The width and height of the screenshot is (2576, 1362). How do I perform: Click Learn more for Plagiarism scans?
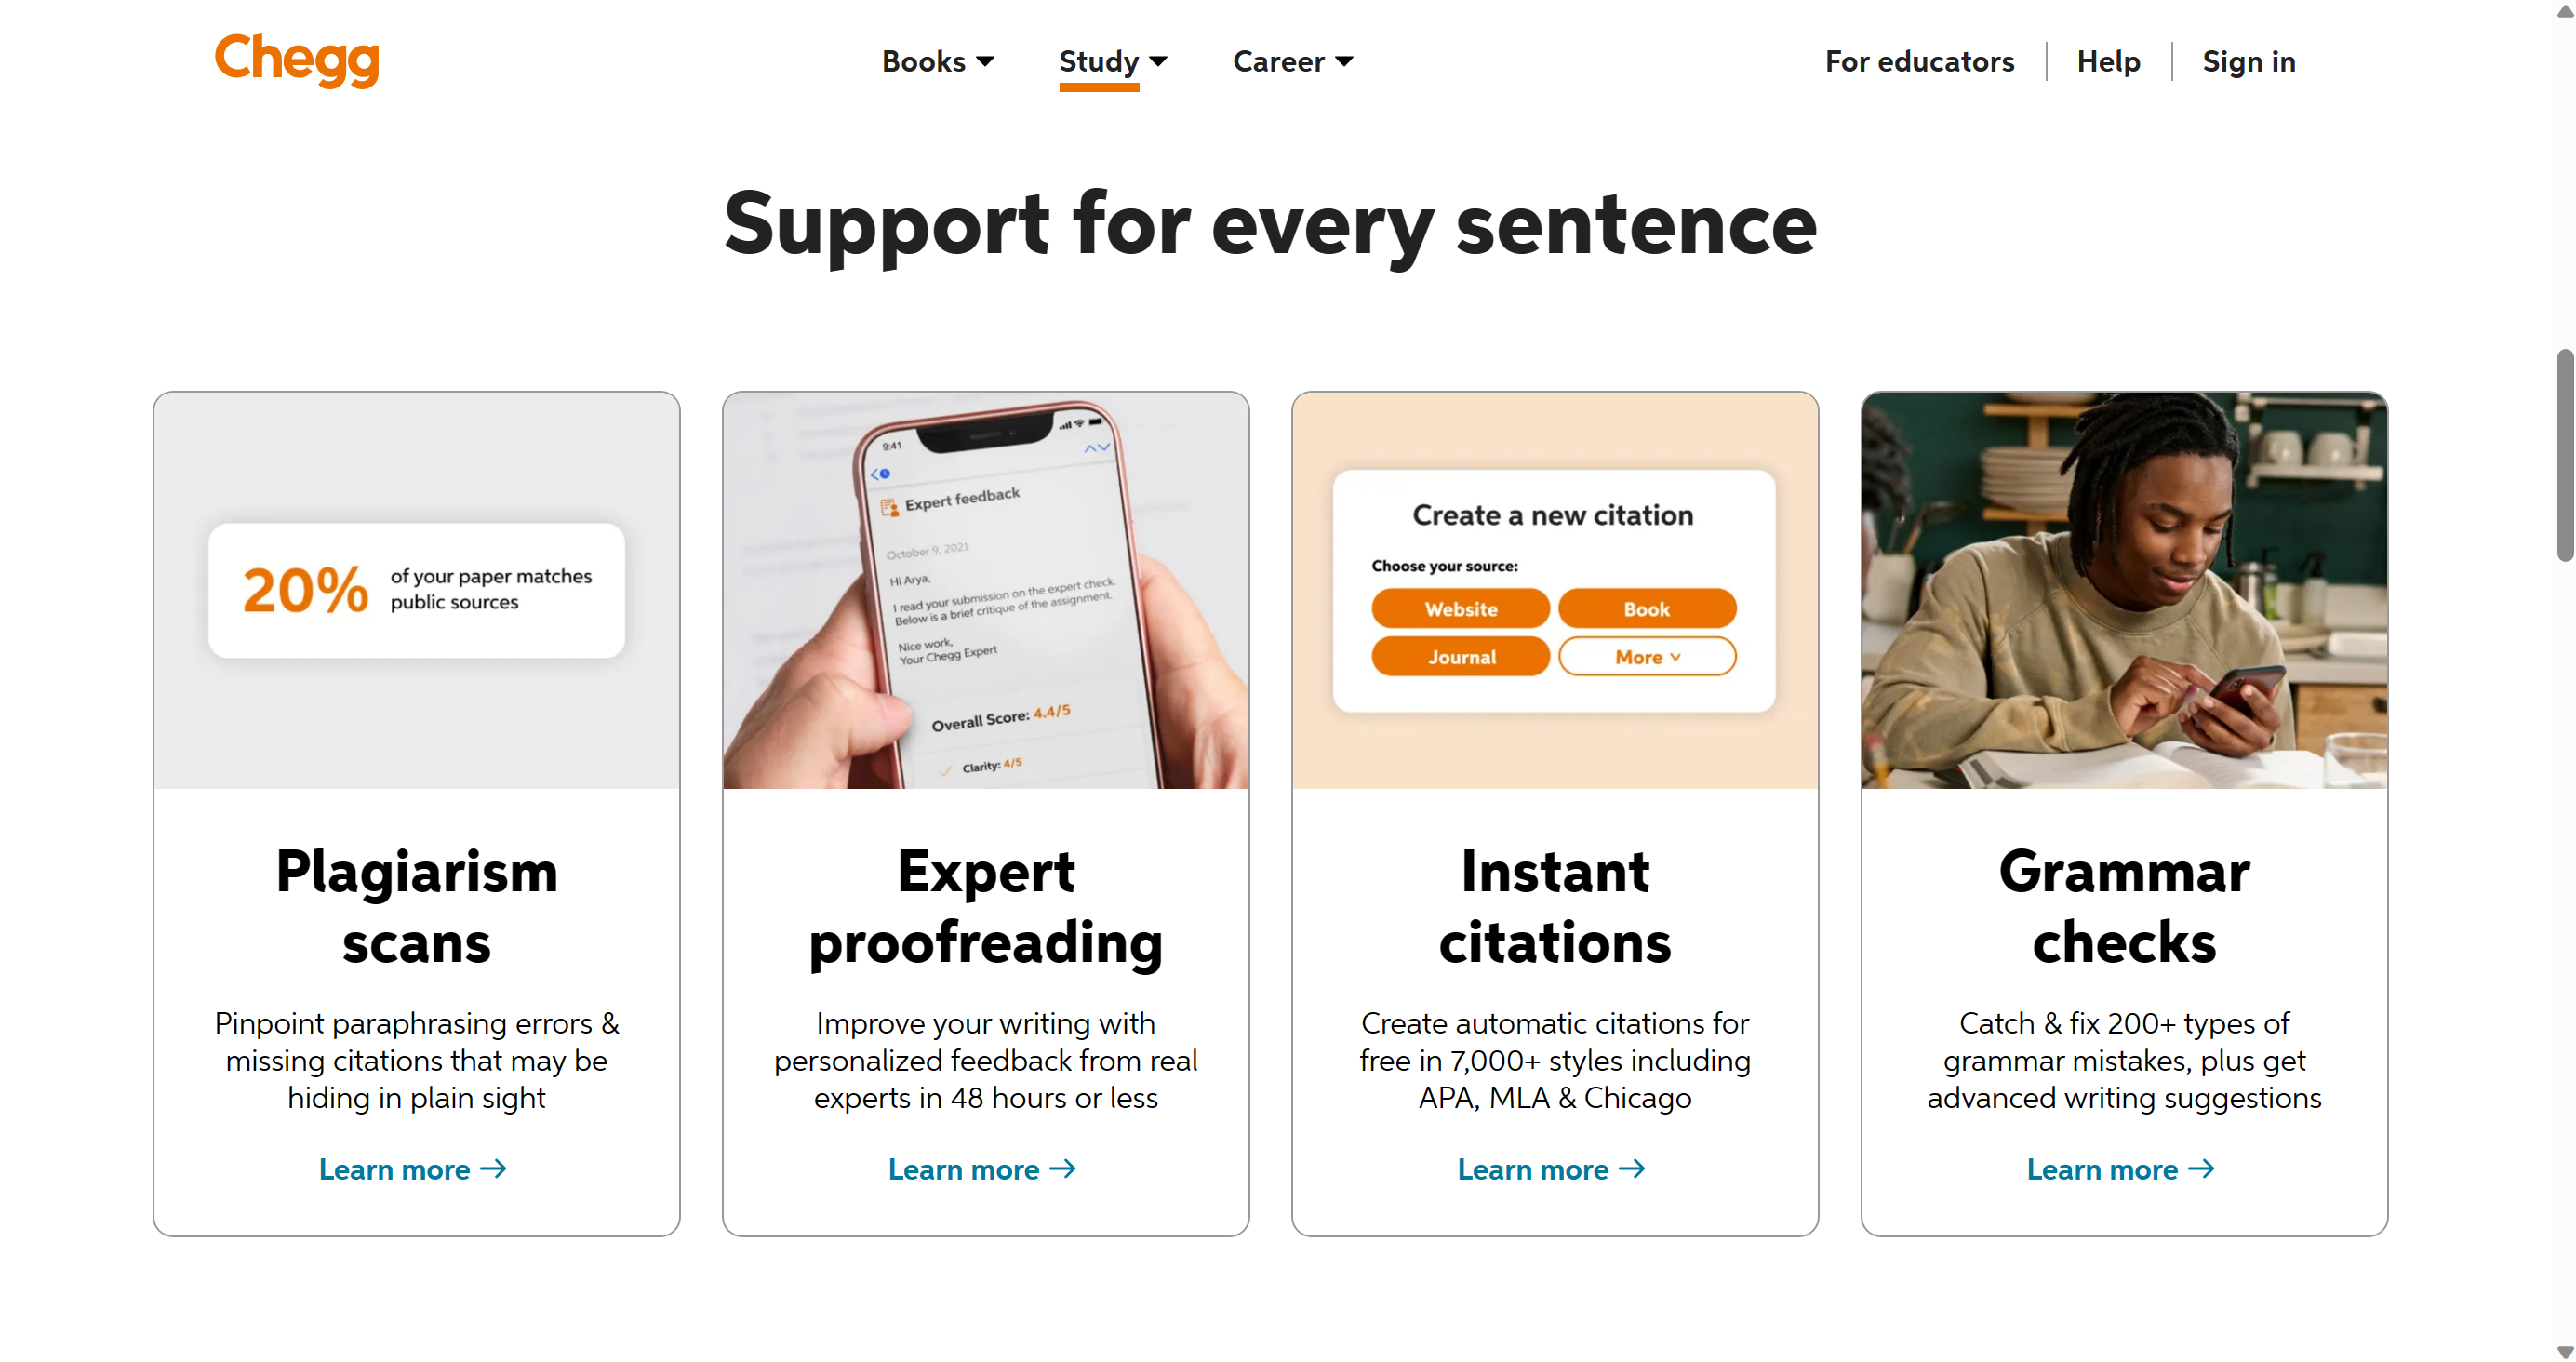tap(416, 1169)
